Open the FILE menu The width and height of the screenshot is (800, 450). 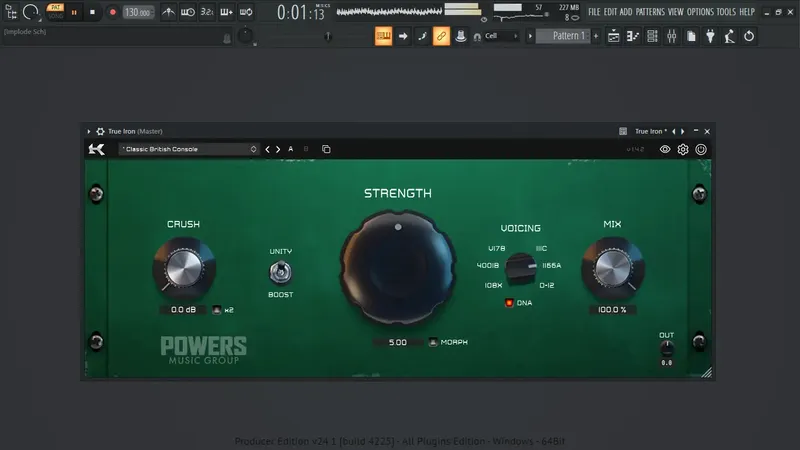point(594,12)
